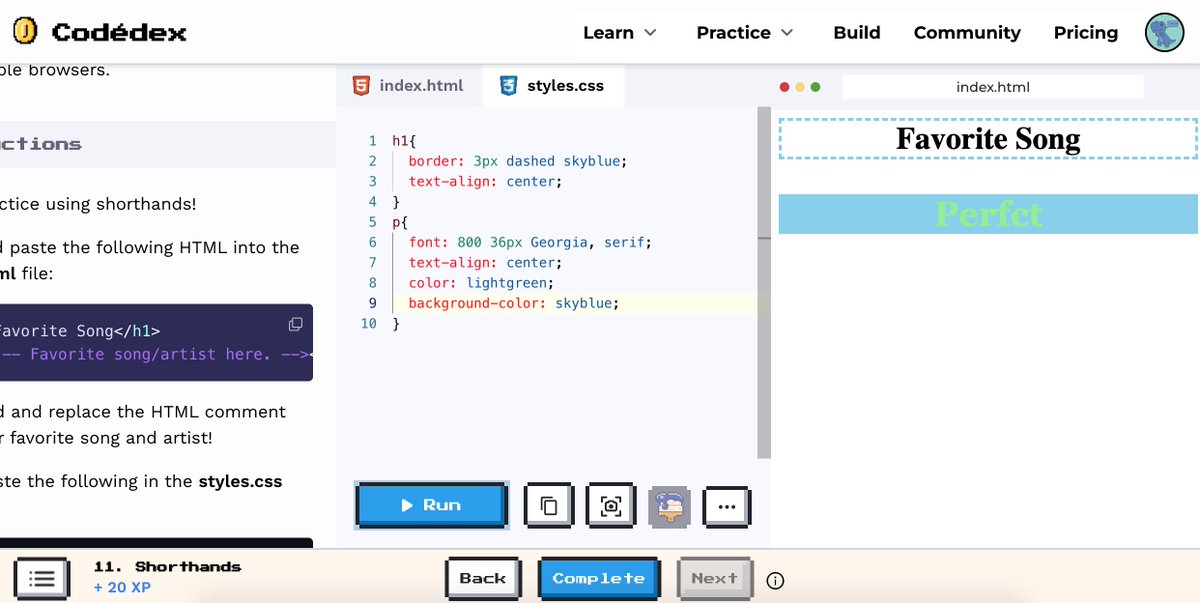Open the user profile avatar

coord(1164,33)
